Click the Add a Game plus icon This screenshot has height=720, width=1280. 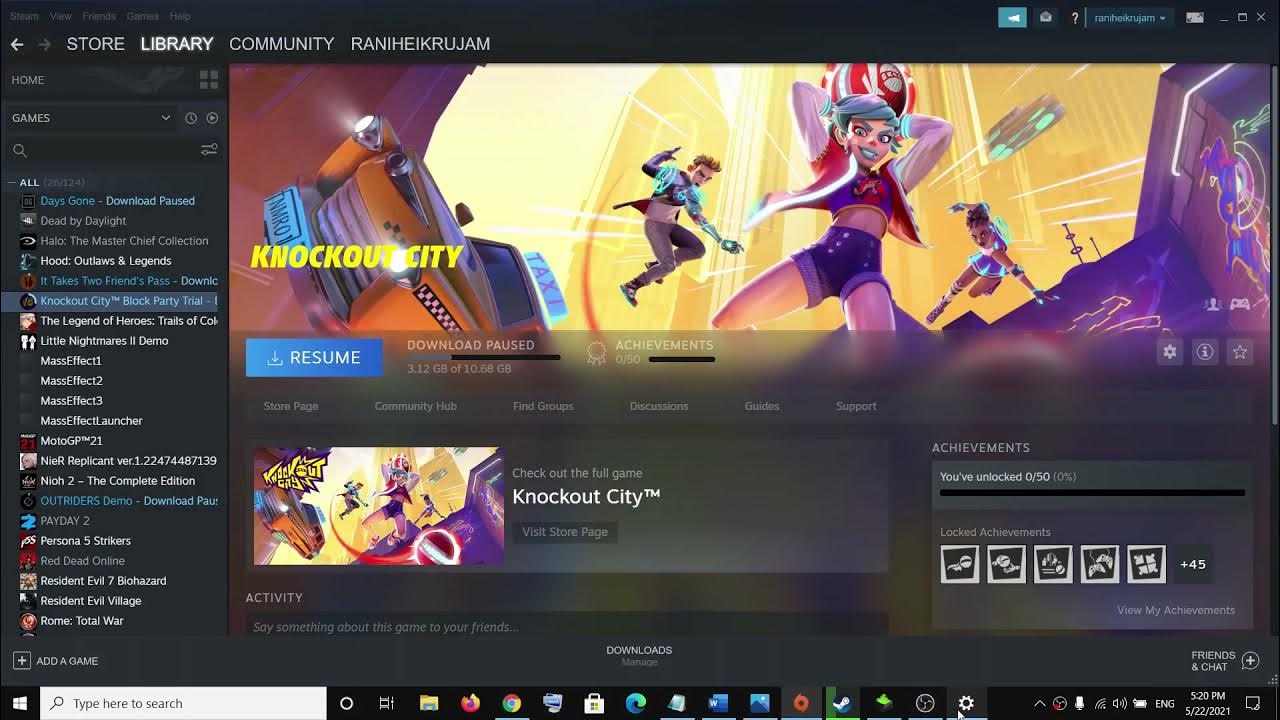click(21, 661)
